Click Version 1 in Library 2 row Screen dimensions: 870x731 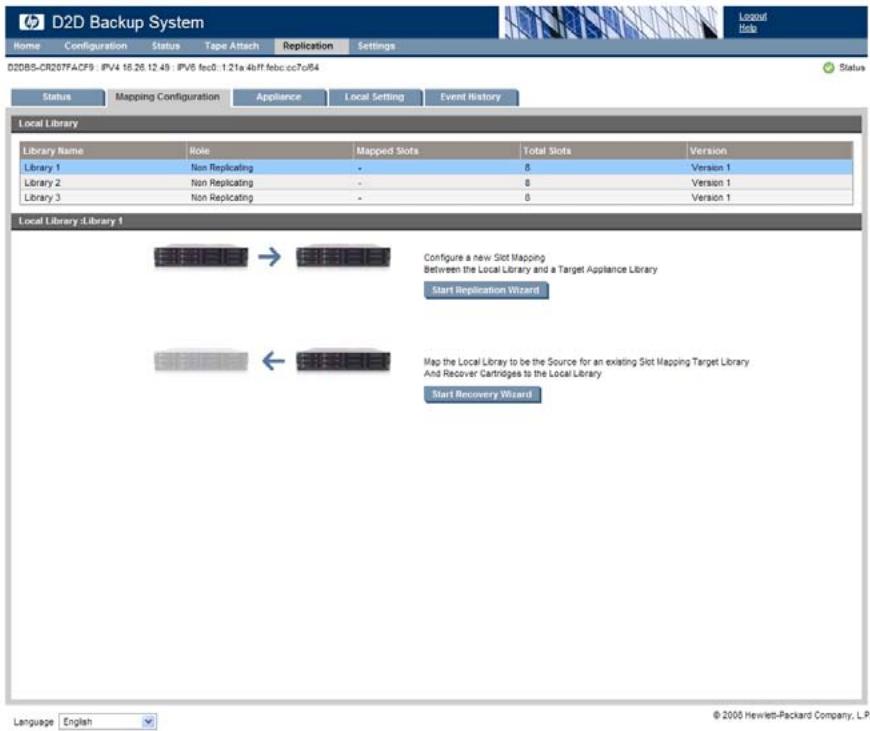click(711, 183)
